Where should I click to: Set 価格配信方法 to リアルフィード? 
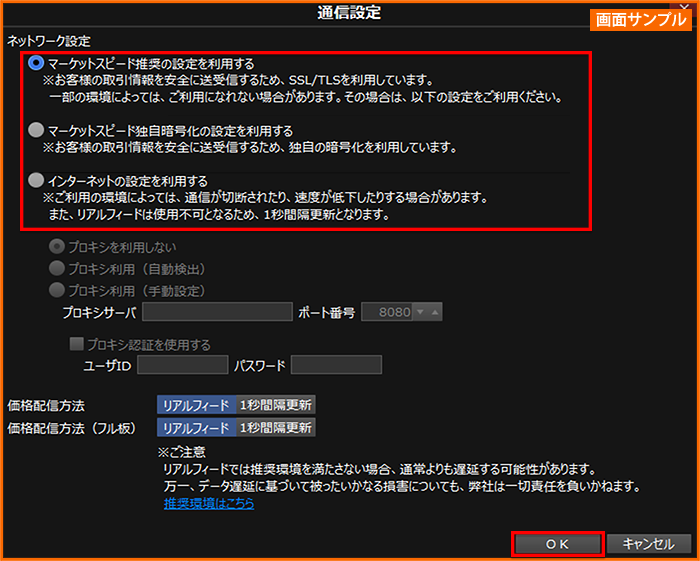point(196,405)
